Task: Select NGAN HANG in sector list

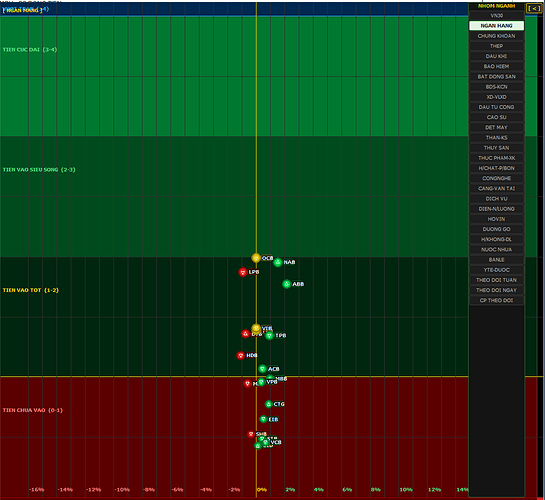Action: coord(496,26)
